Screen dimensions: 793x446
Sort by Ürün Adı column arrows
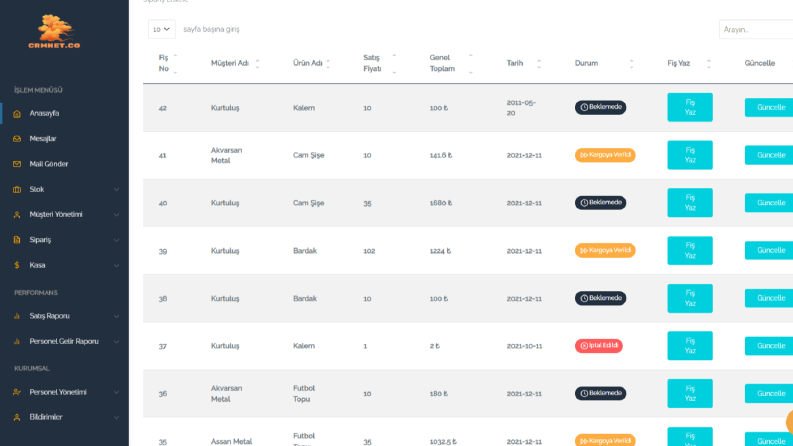click(328, 64)
